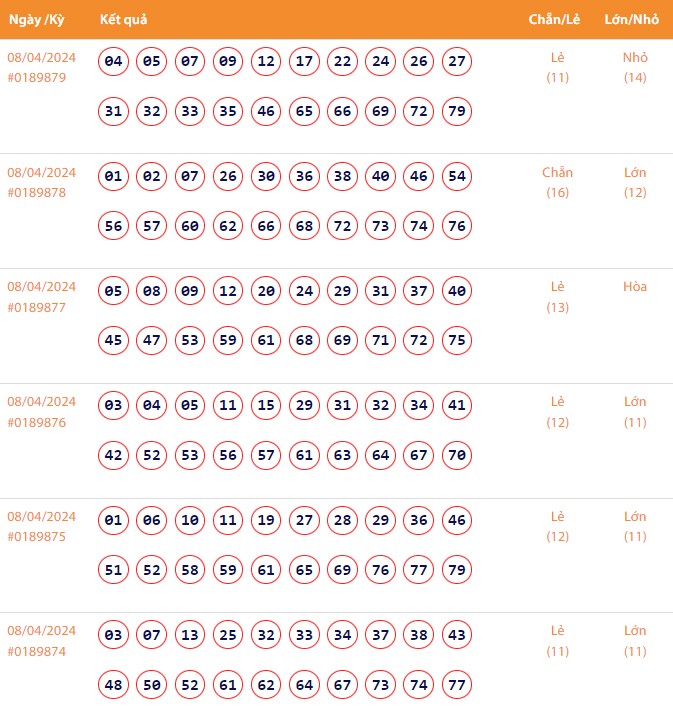Select ball 60 in draw #0189878

tap(190, 226)
